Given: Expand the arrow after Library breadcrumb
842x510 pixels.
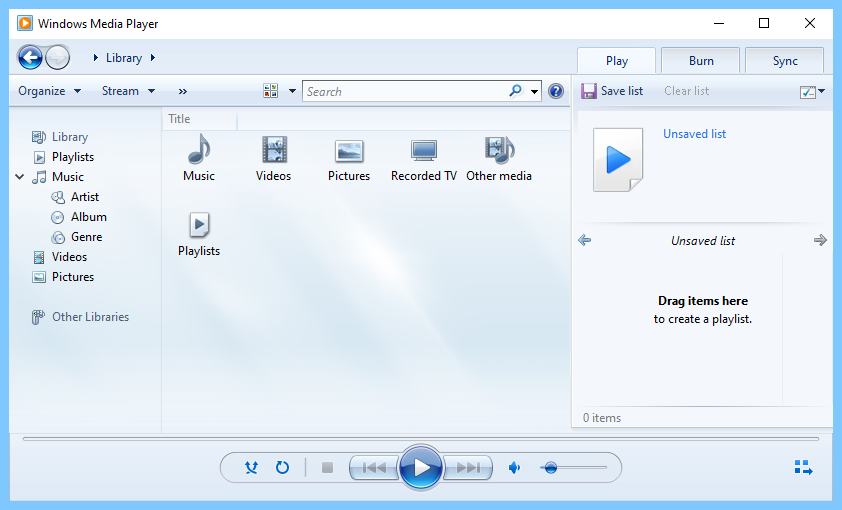Looking at the screenshot, I should pos(153,57).
